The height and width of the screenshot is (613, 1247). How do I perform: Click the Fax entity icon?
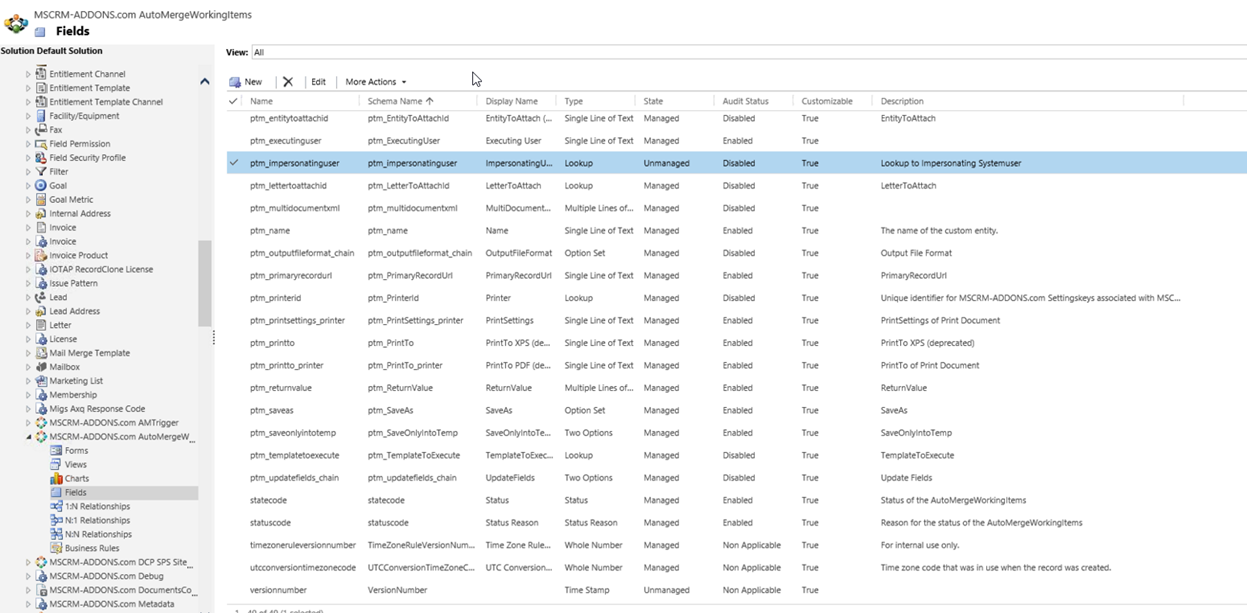41,130
